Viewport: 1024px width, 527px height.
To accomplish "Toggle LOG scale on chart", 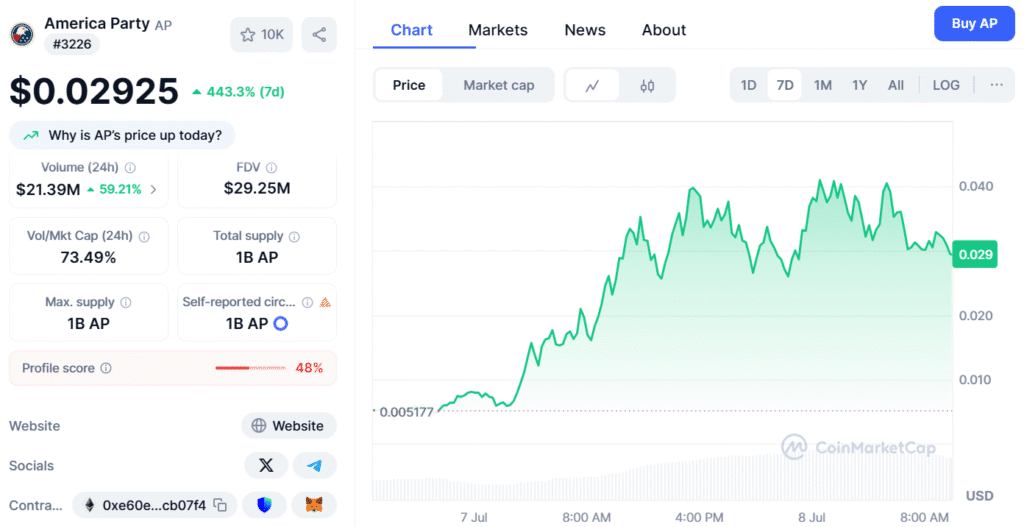I will (x=946, y=86).
